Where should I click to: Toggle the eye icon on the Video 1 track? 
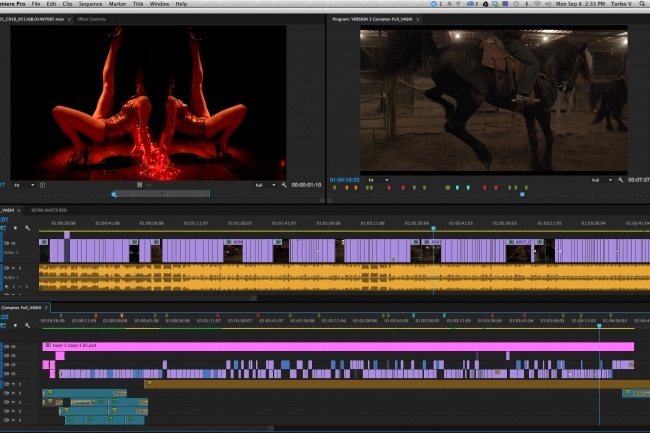[13, 243]
